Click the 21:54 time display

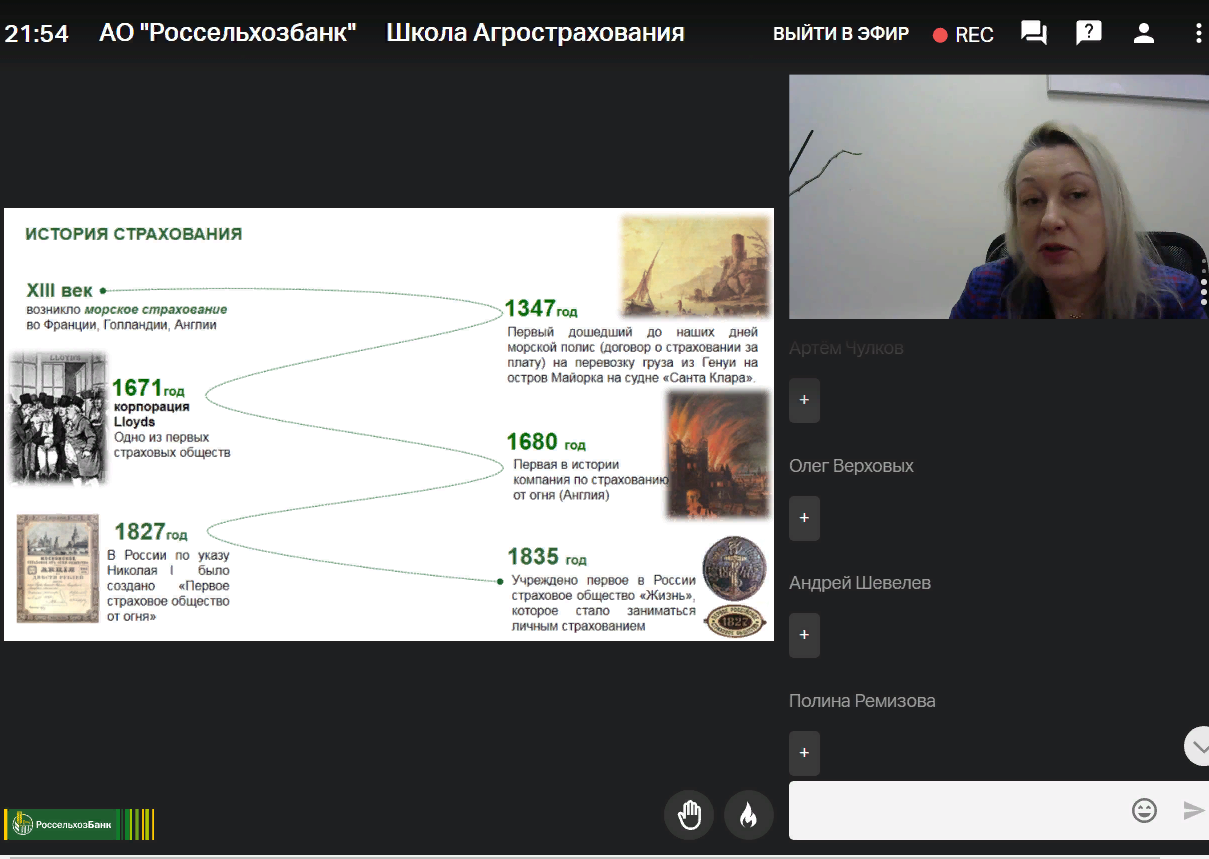click(x=36, y=33)
